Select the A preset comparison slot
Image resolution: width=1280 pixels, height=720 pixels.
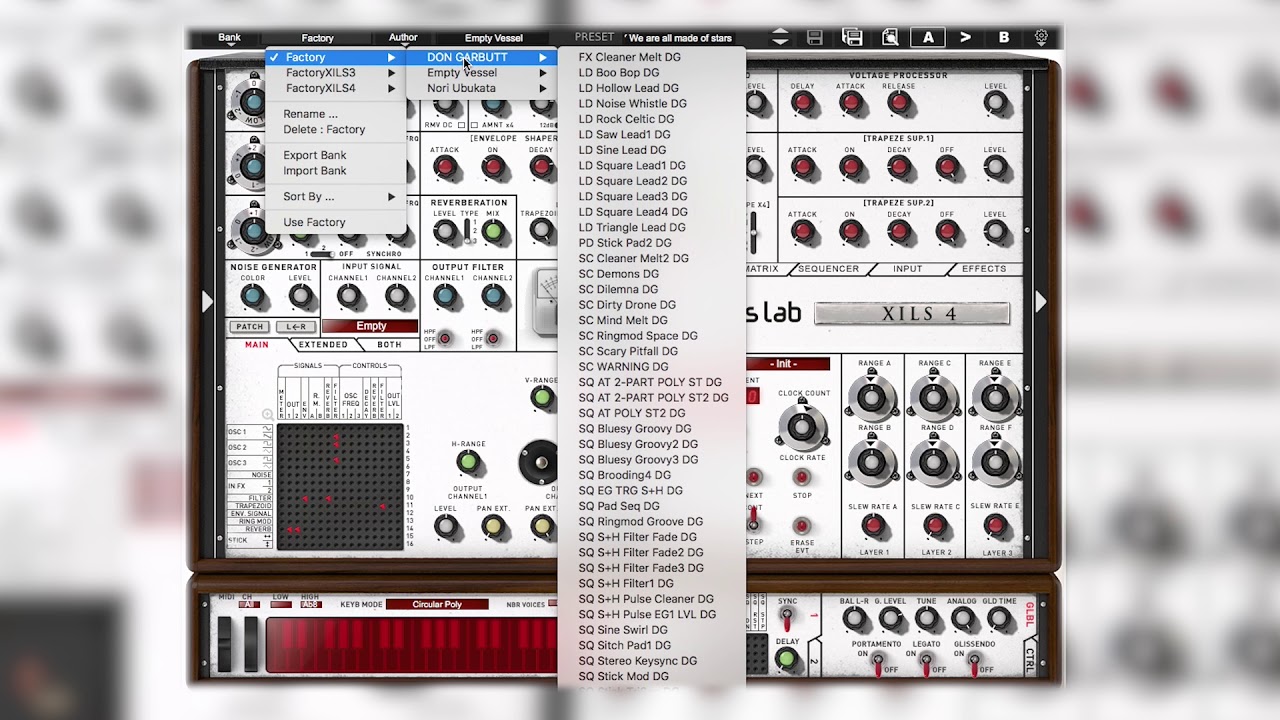tap(928, 38)
